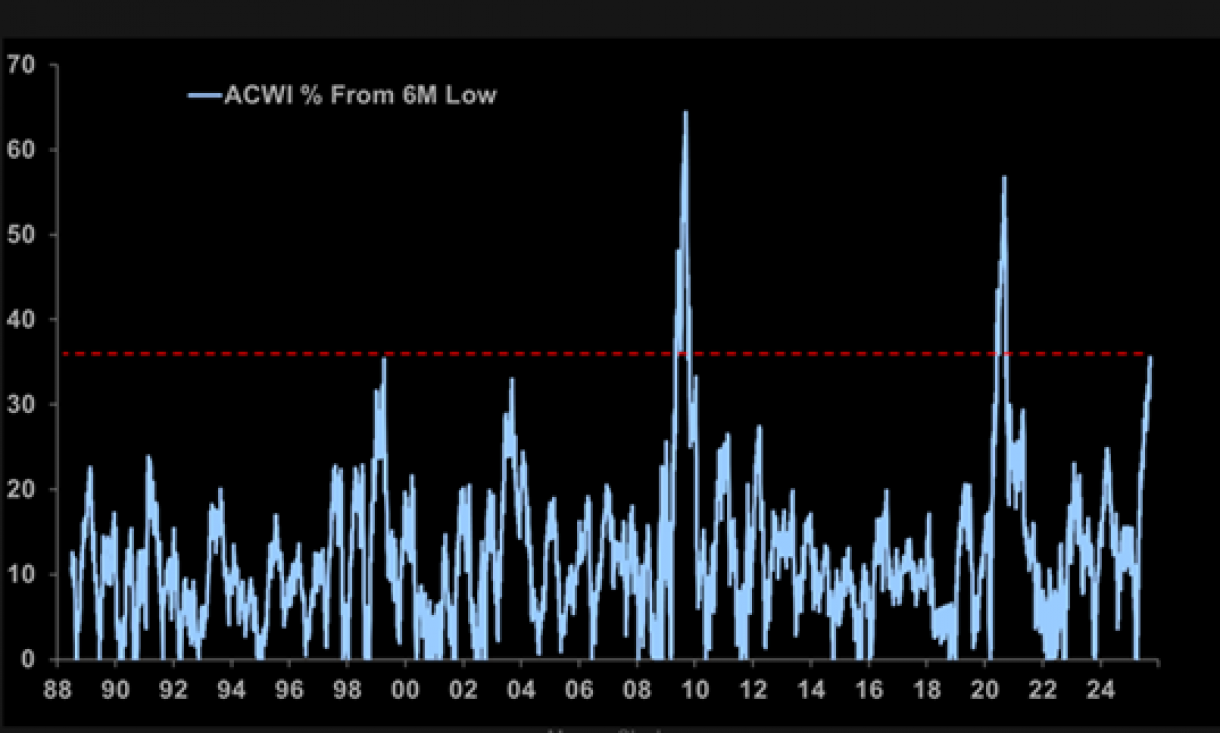The width and height of the screenshot is (1220, 733).
Task: Click the 2020 spike peak near 57
Action: click(x=1003, y=178)
